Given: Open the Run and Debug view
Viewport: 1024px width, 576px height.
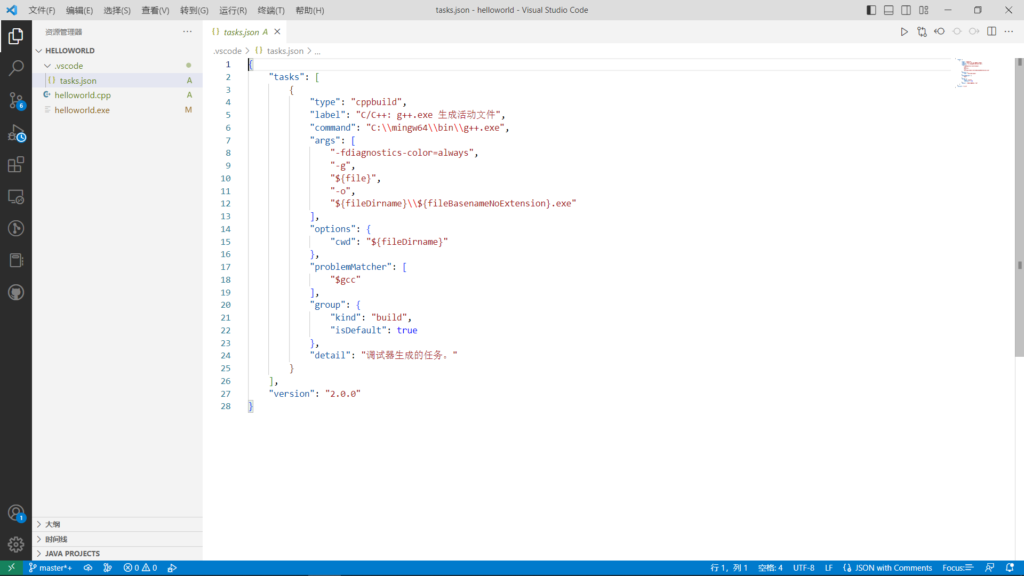Looking at the screenshot, I should (16, 132).
